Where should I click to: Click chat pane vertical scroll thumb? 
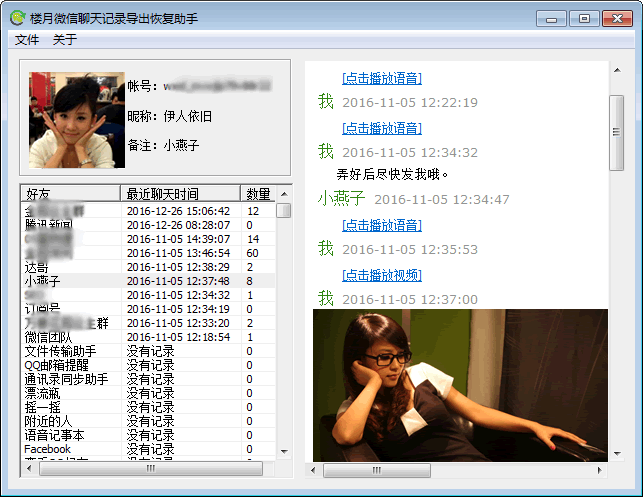[616, 132]
